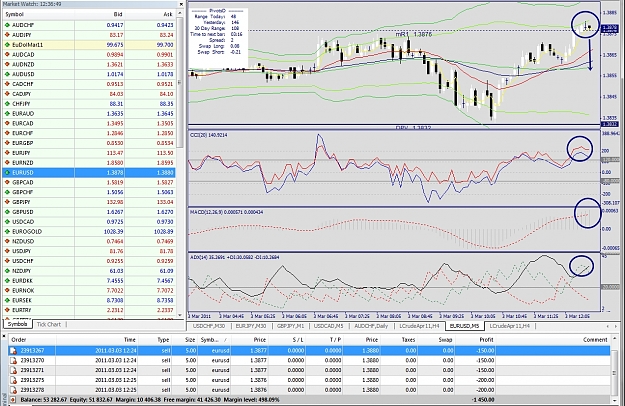Sort orders by the Time column header
625x406 pixels.
[x=97, y=340]
